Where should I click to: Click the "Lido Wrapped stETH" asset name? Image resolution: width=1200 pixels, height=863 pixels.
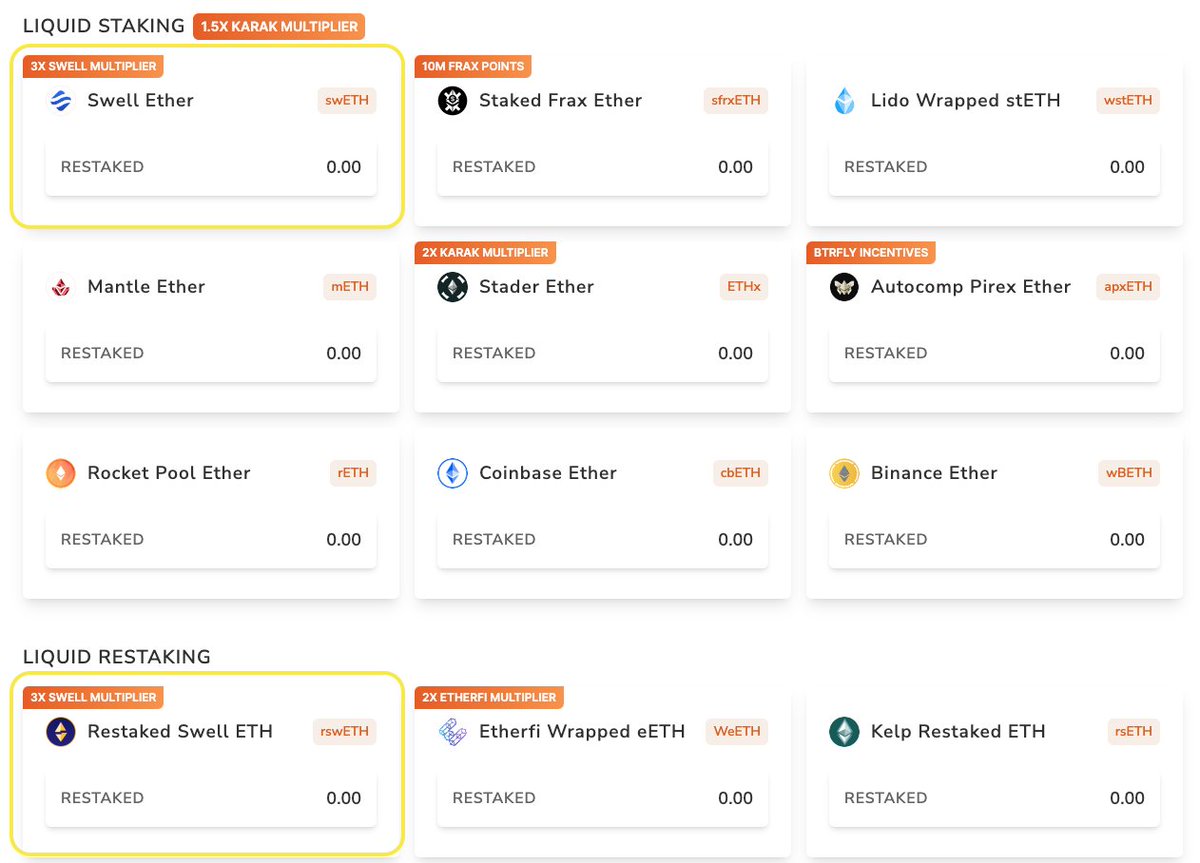tap(966, 100)
